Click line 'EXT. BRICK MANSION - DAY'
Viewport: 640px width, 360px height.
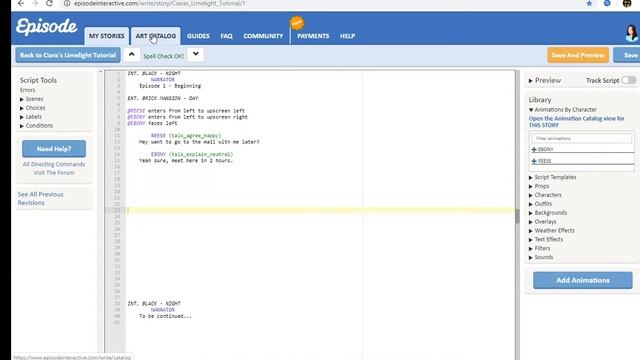[163, 98]
